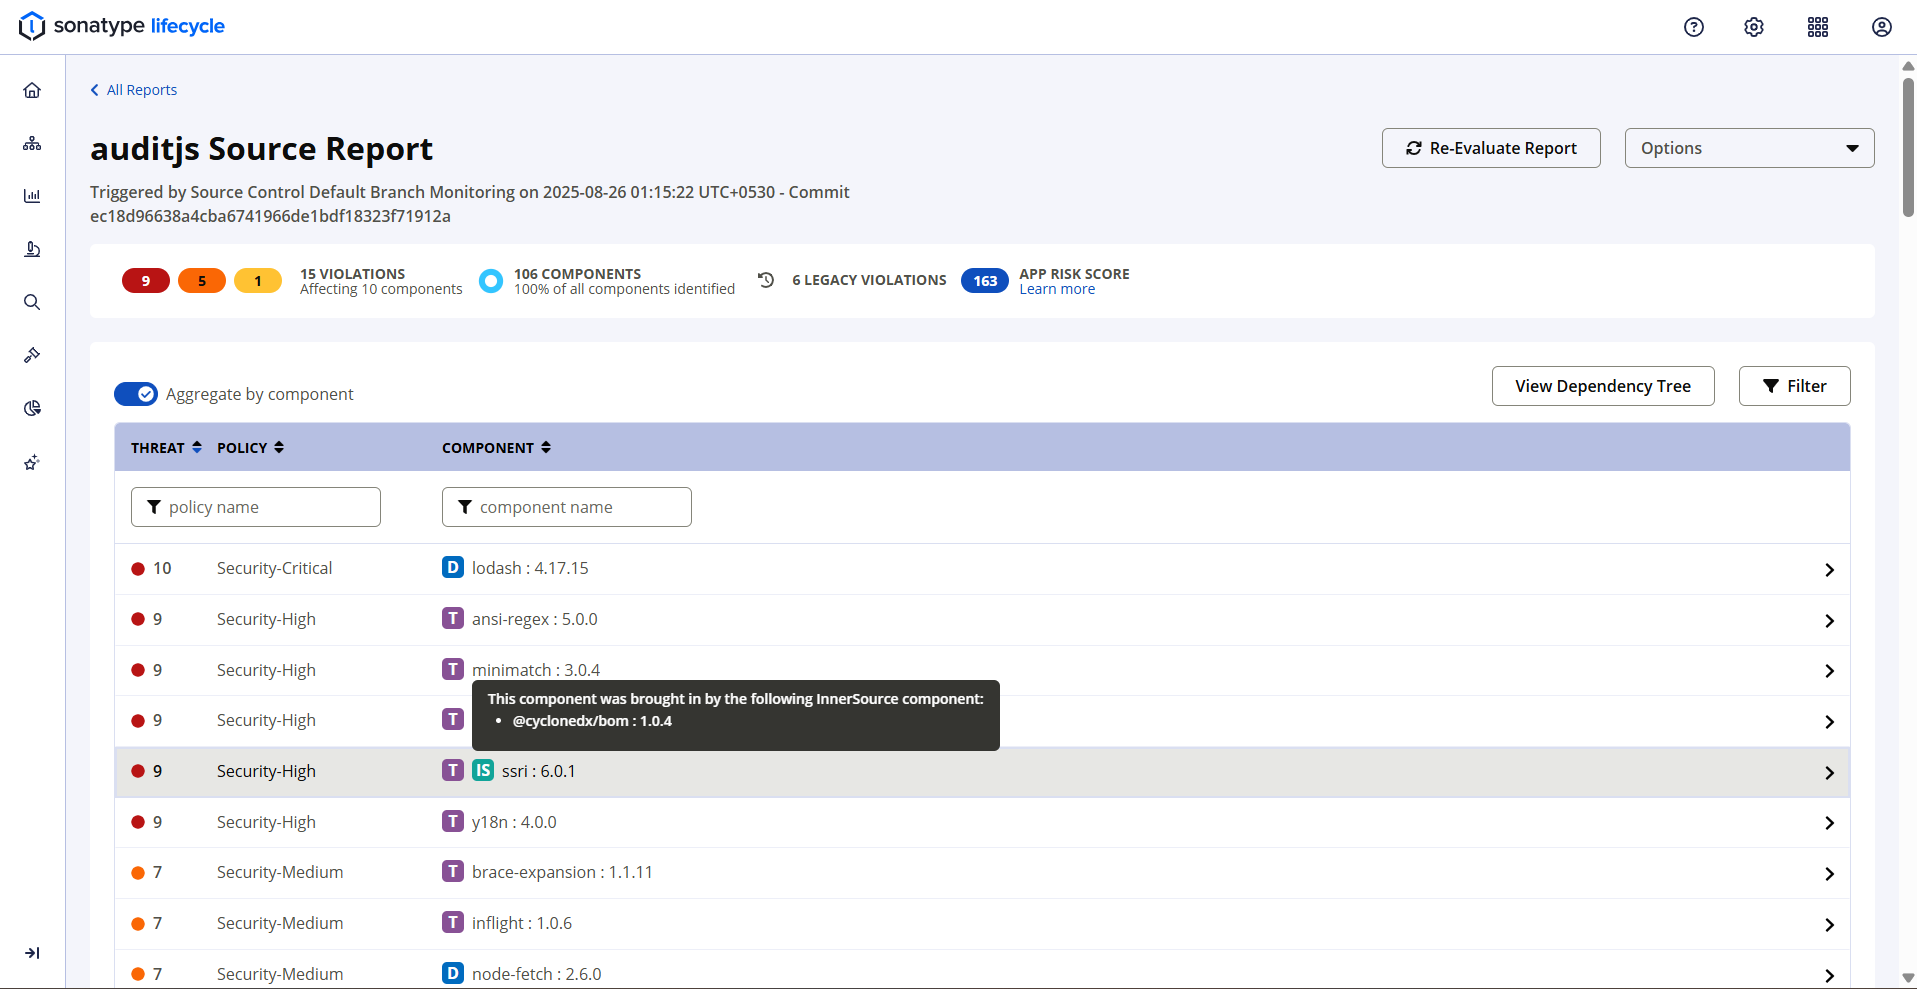Select y18n : 4.0.0 component

tap(514, 822)
